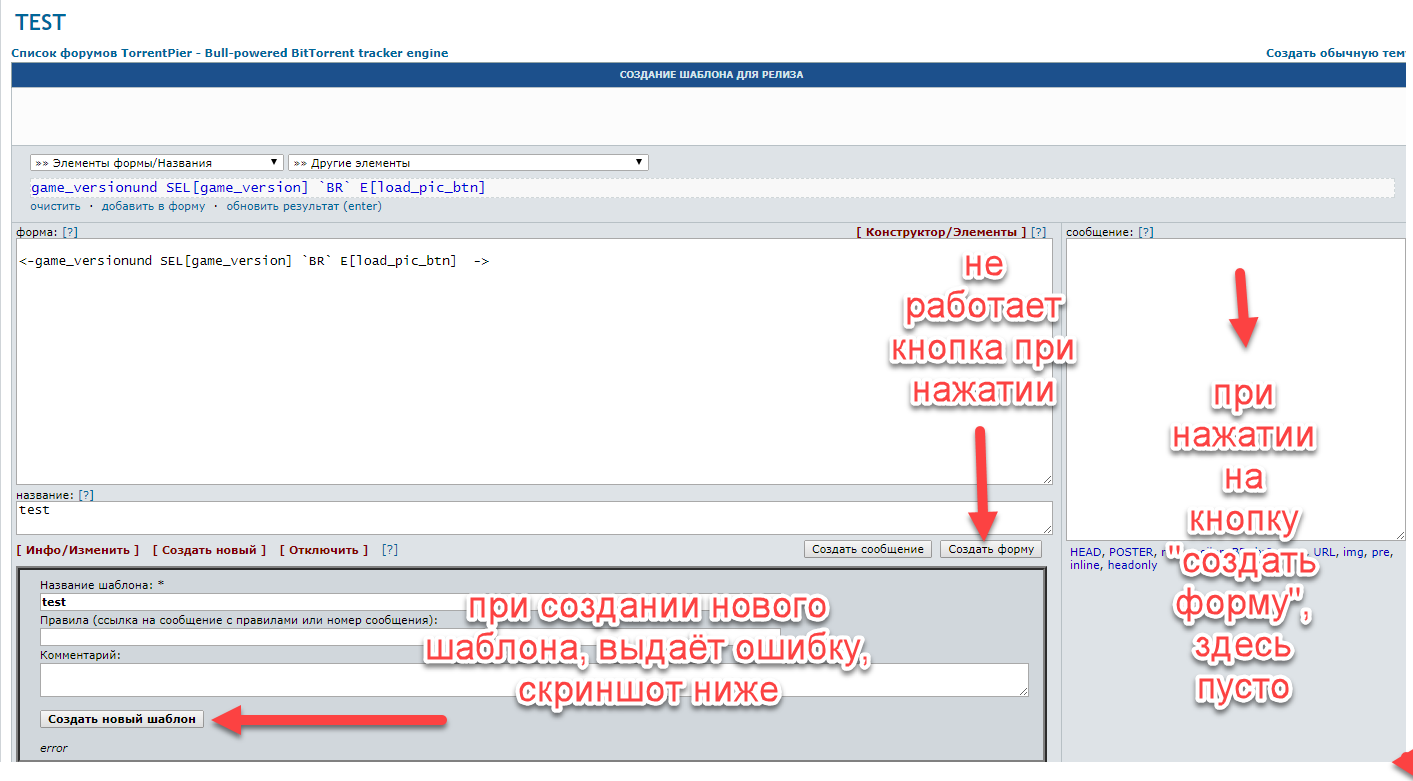The image size is (1413, 781).
Task: Go to Список форумов TorrentPier breadcrumb
Action: (229, 53)
